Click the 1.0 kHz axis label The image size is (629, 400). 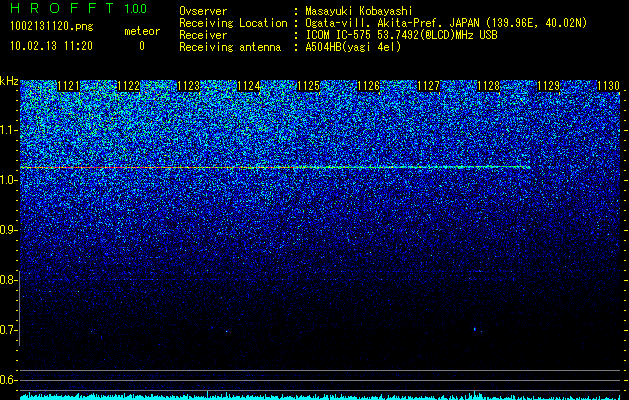pyautogui.click(x=7, y=181)
